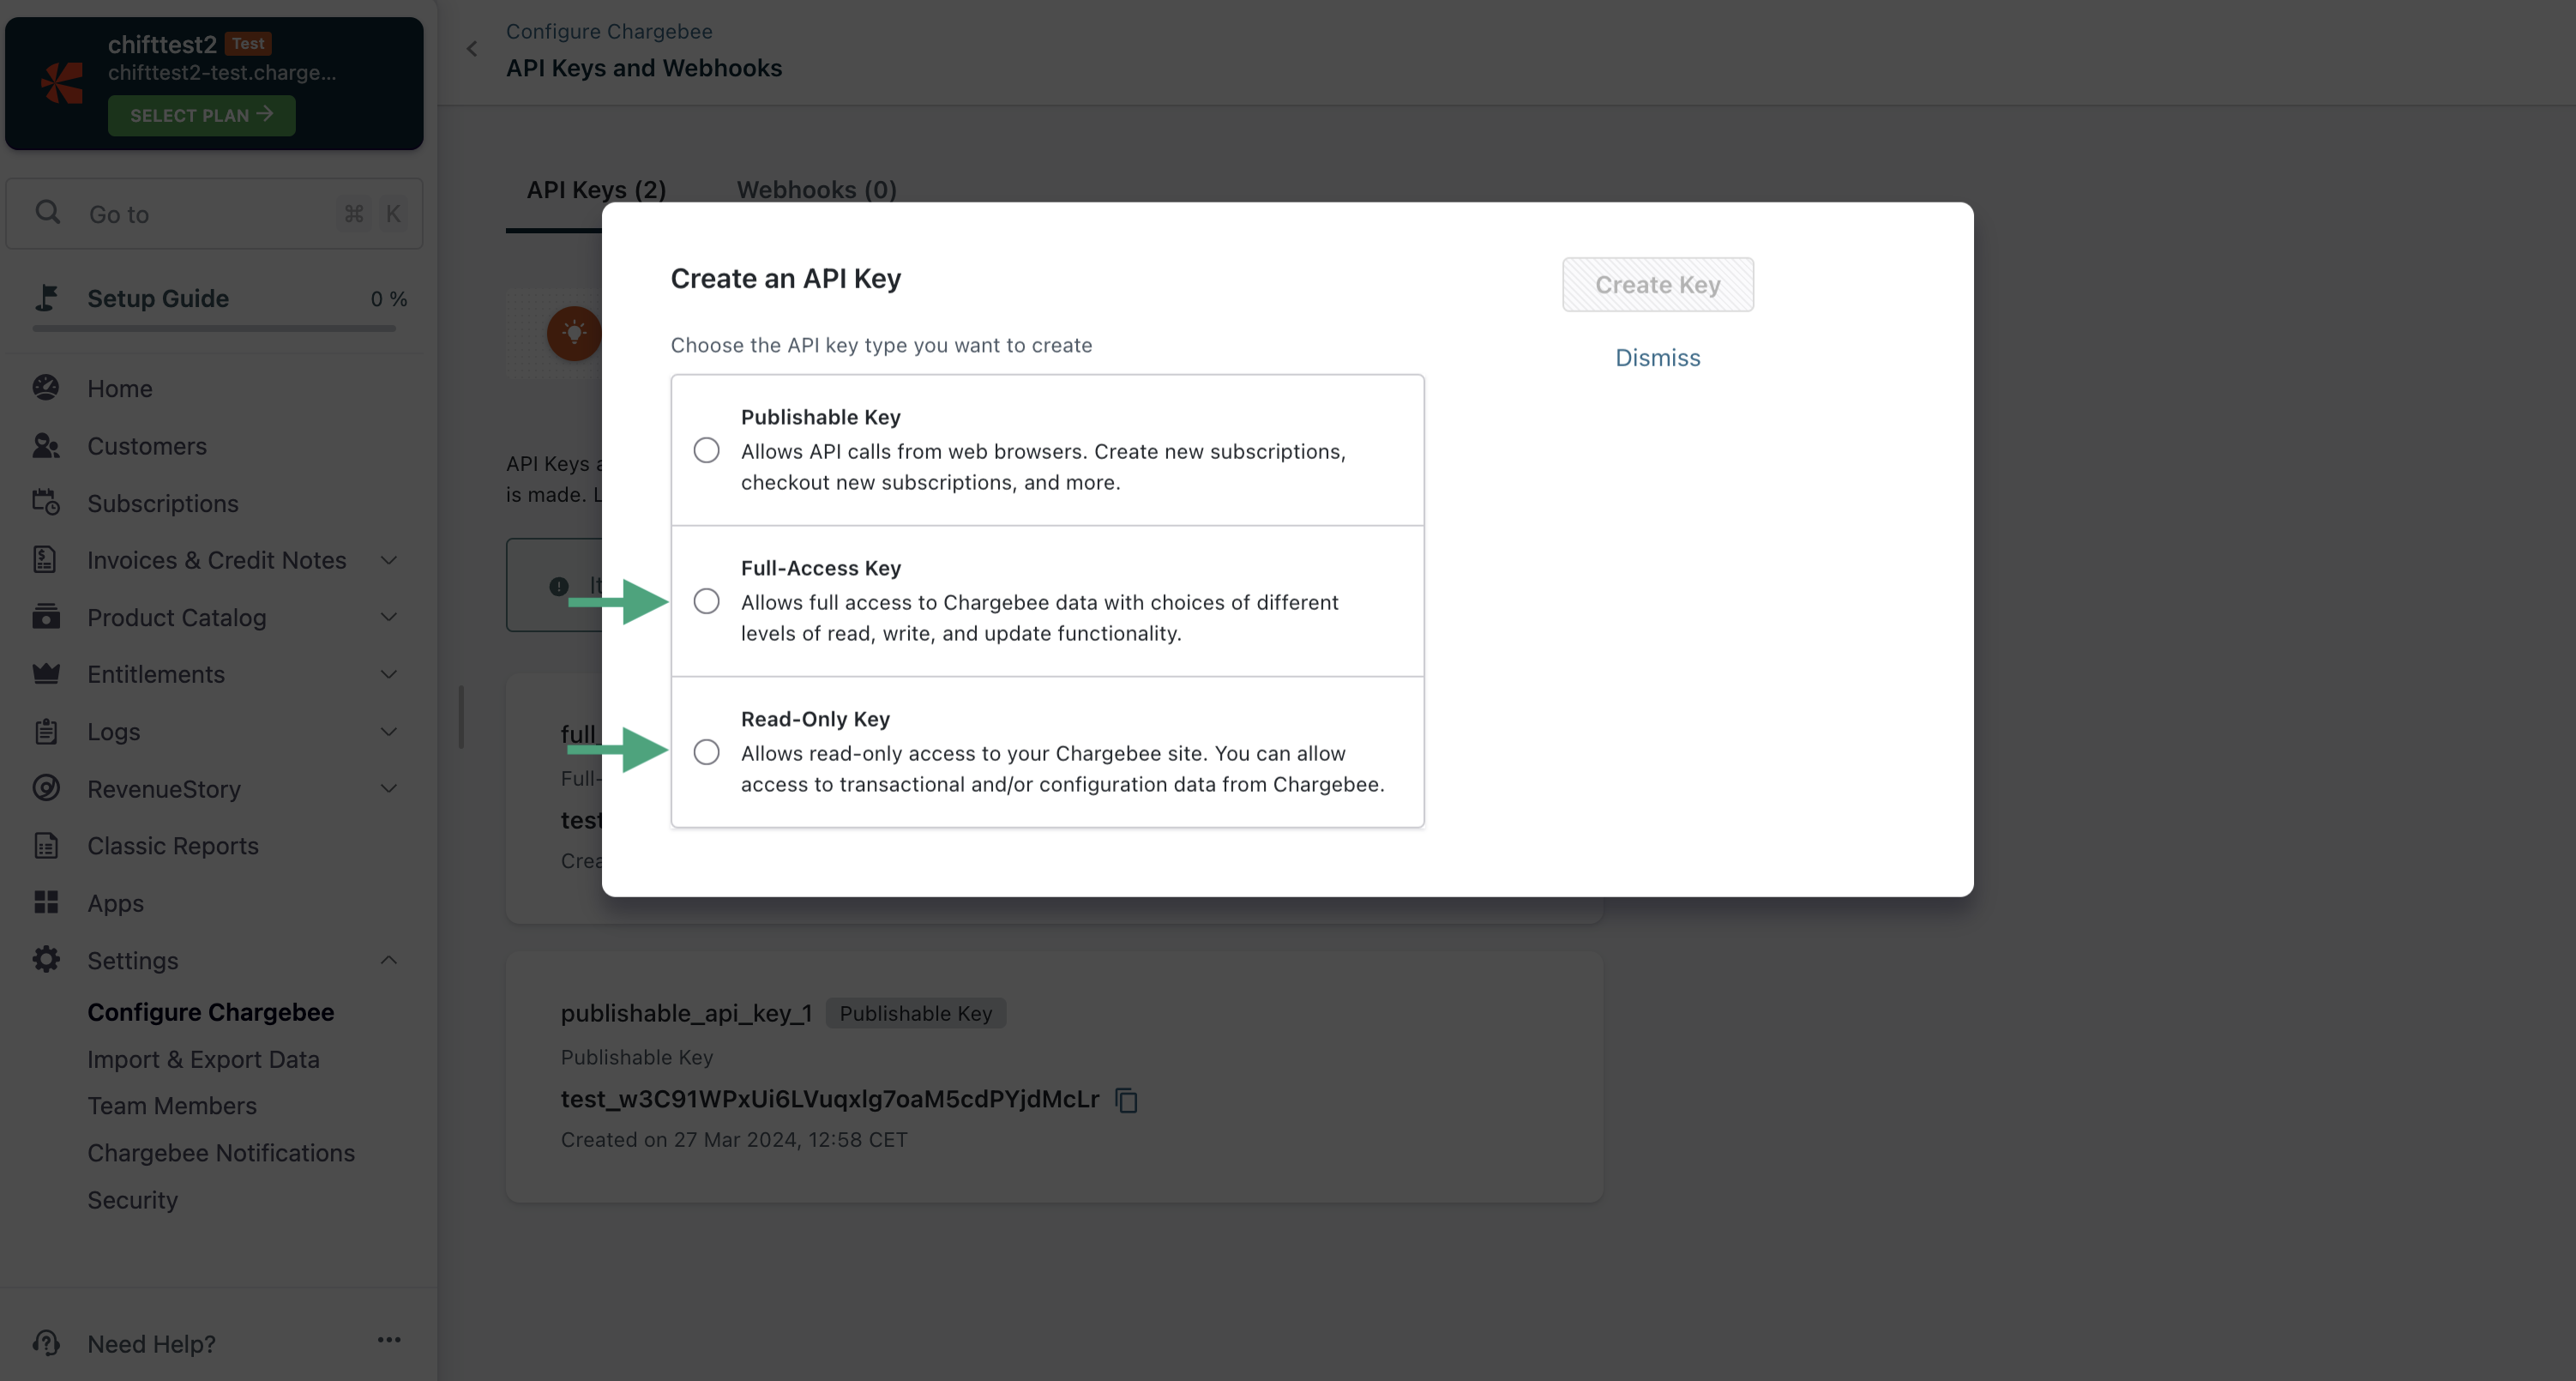Click the SELECT PLAN button
This screenshot has width=2576, height=1381.
(201, 116)
